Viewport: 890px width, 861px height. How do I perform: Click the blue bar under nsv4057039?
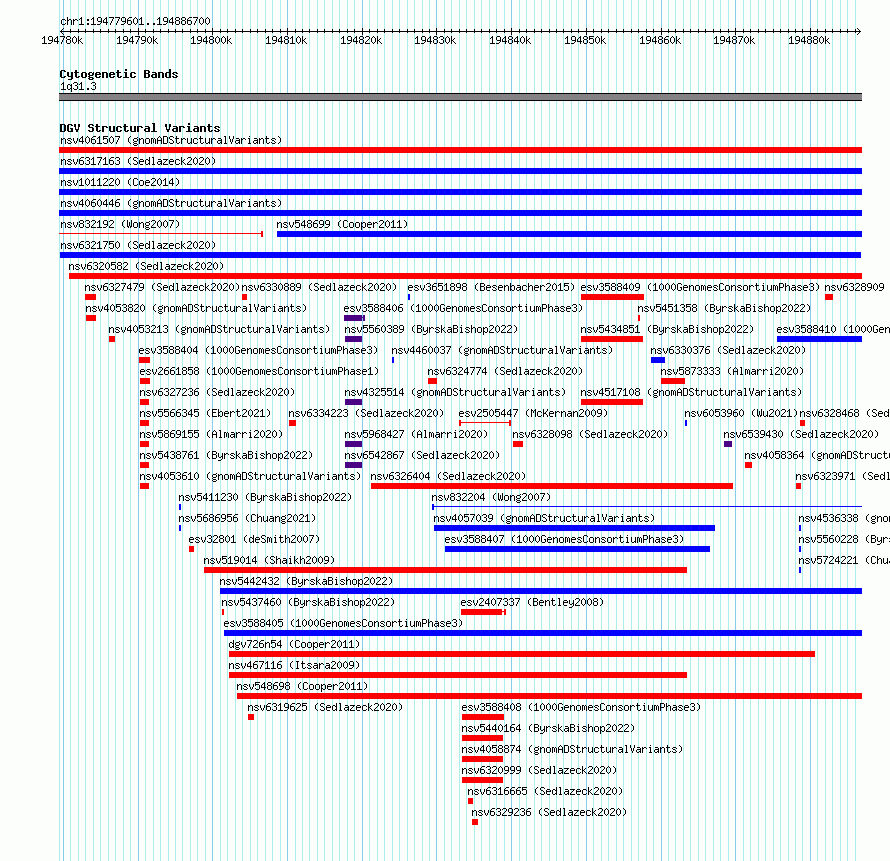pos(574,528)
